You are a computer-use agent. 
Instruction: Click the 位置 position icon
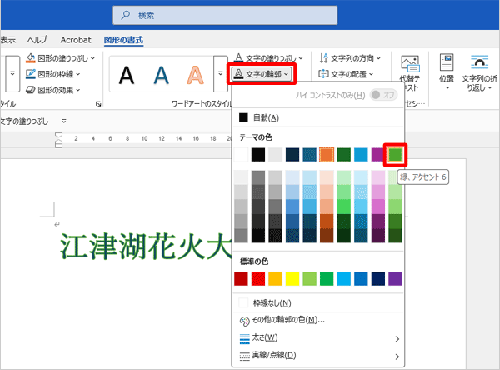tap(446, 62)
